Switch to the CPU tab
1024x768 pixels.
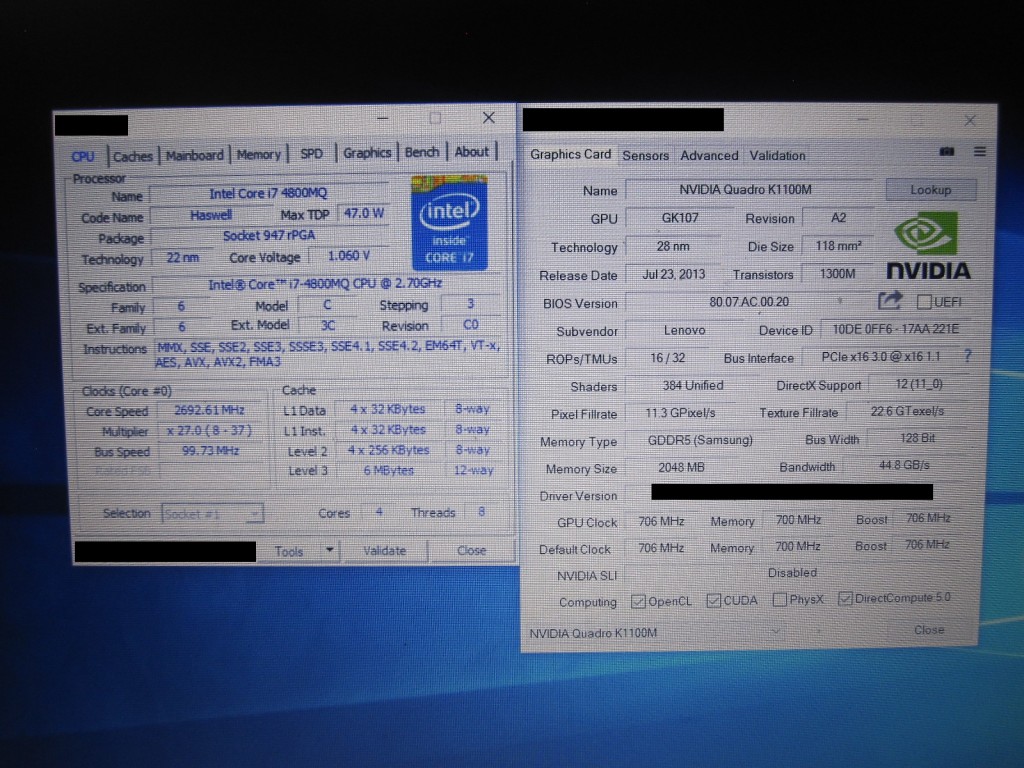(x=83, y=157)
